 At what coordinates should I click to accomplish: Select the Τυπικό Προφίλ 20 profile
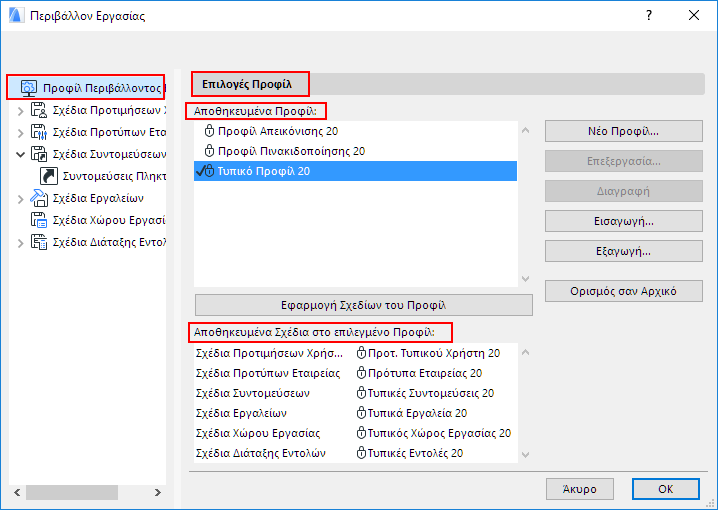tap(263, 171)
